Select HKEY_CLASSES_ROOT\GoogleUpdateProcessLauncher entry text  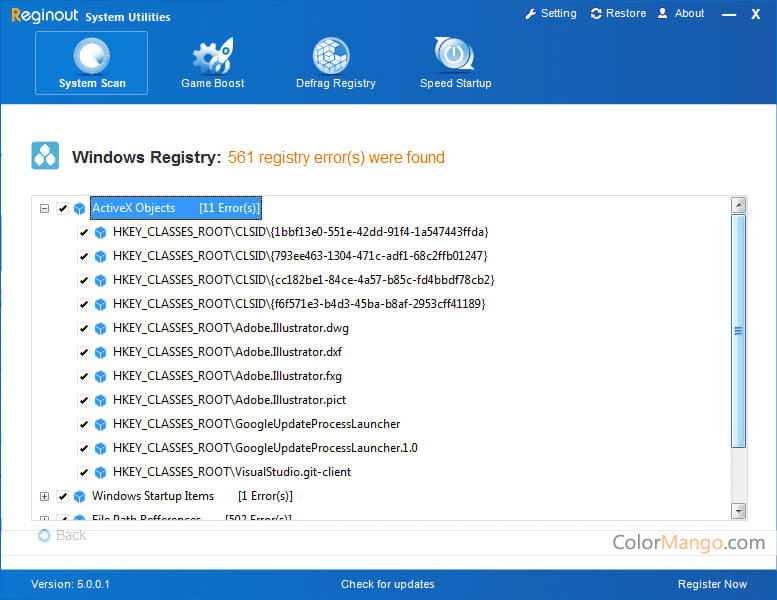pyautogui.click(x=257, y=424)
